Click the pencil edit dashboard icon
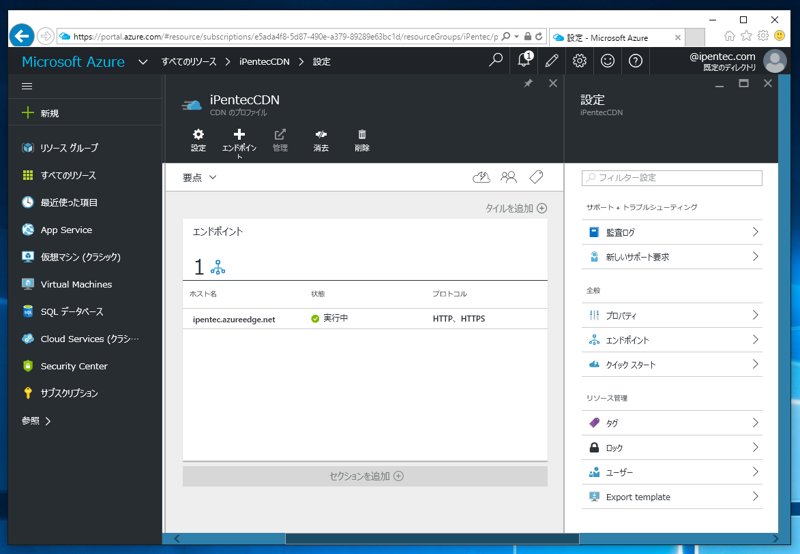The width and height of the screenshot is (800, 554). pos(552,61)
